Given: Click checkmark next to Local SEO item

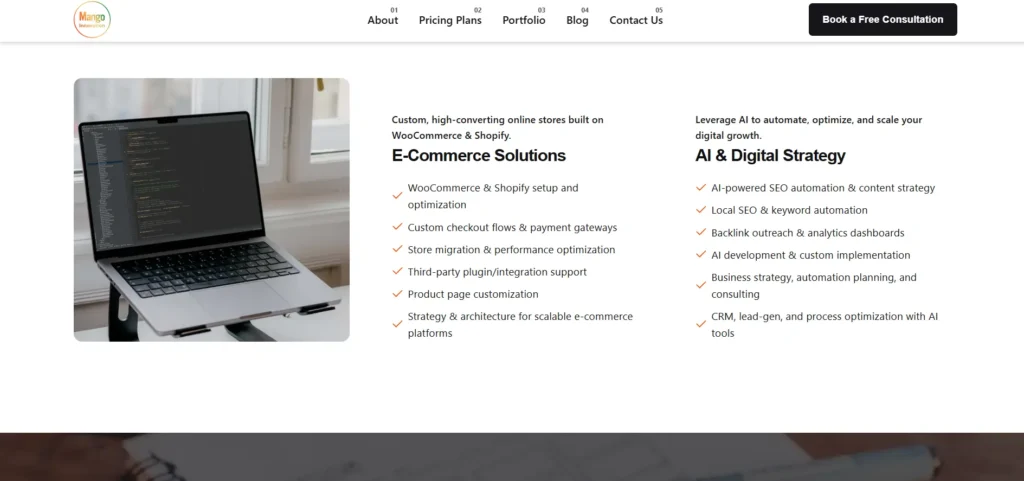Looking at the screenshot, I should point(701,210).
